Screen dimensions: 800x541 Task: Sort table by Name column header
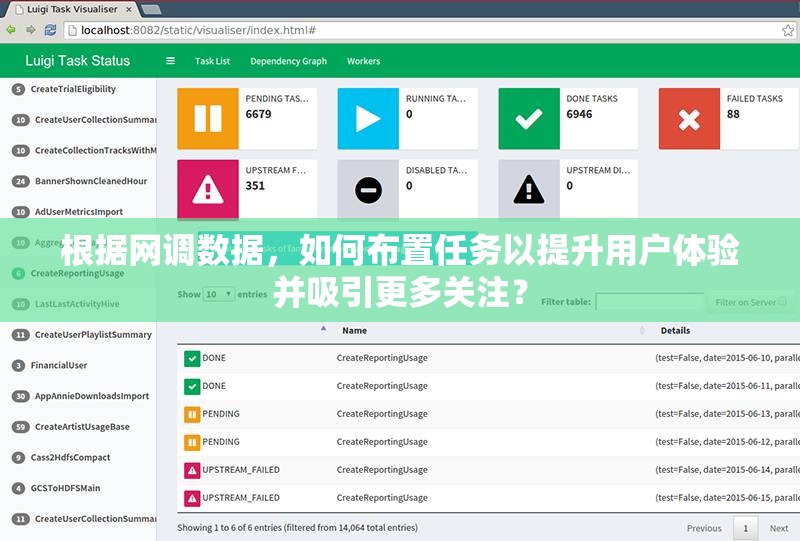[355, 330]
